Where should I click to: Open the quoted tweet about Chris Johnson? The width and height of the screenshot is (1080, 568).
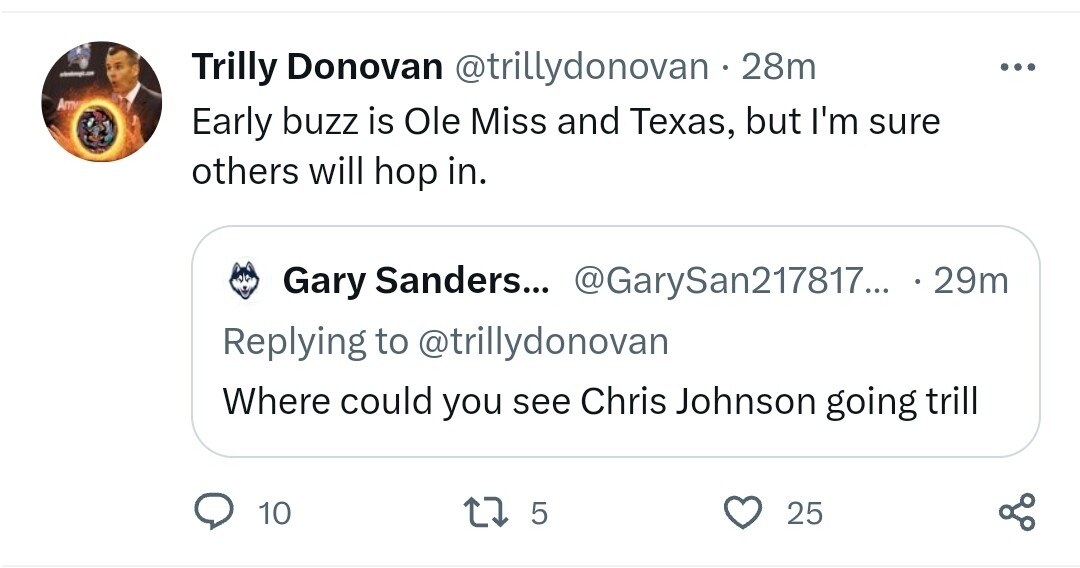[x=600, y=401]
